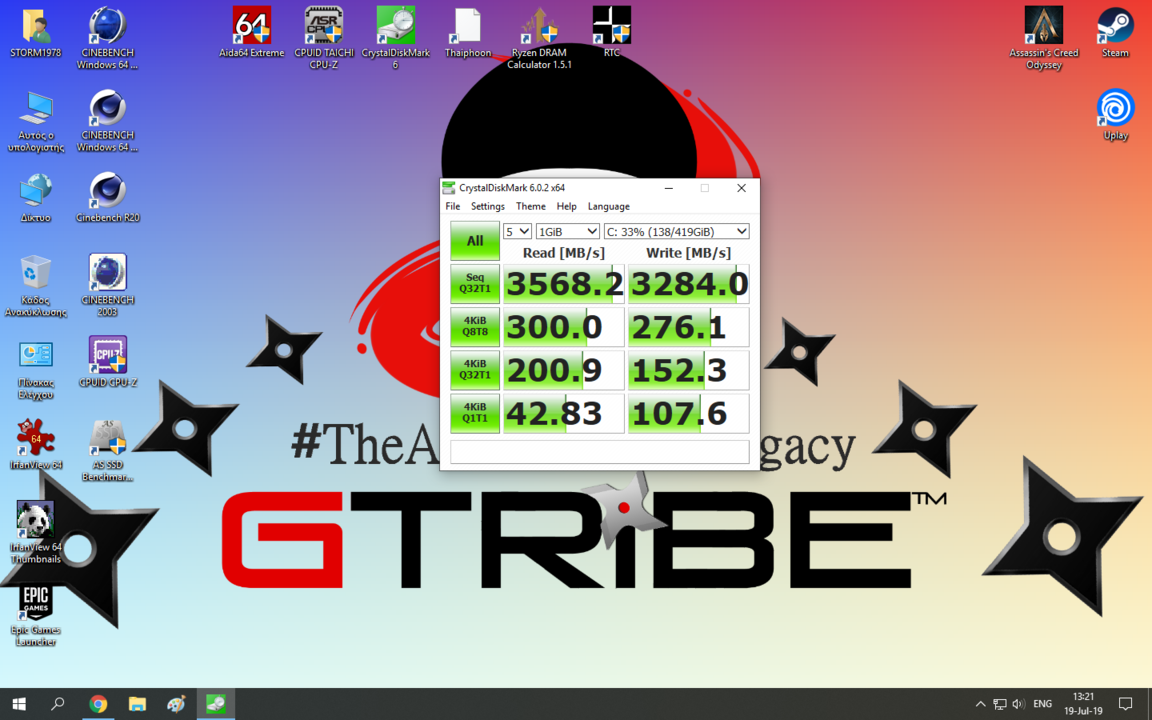Open the Language menu
1152x720 pixels.
coord(608,206)
